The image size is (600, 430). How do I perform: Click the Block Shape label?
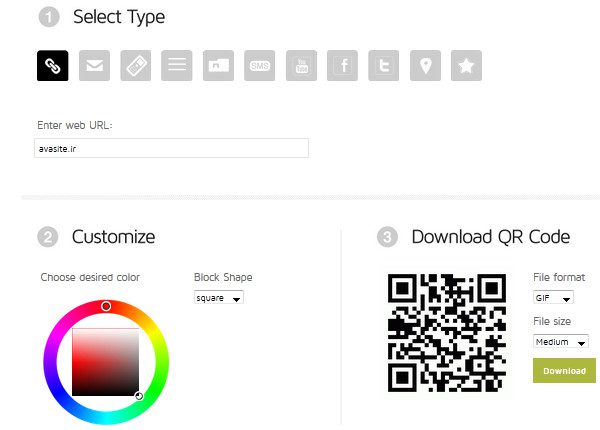(223, 277)
